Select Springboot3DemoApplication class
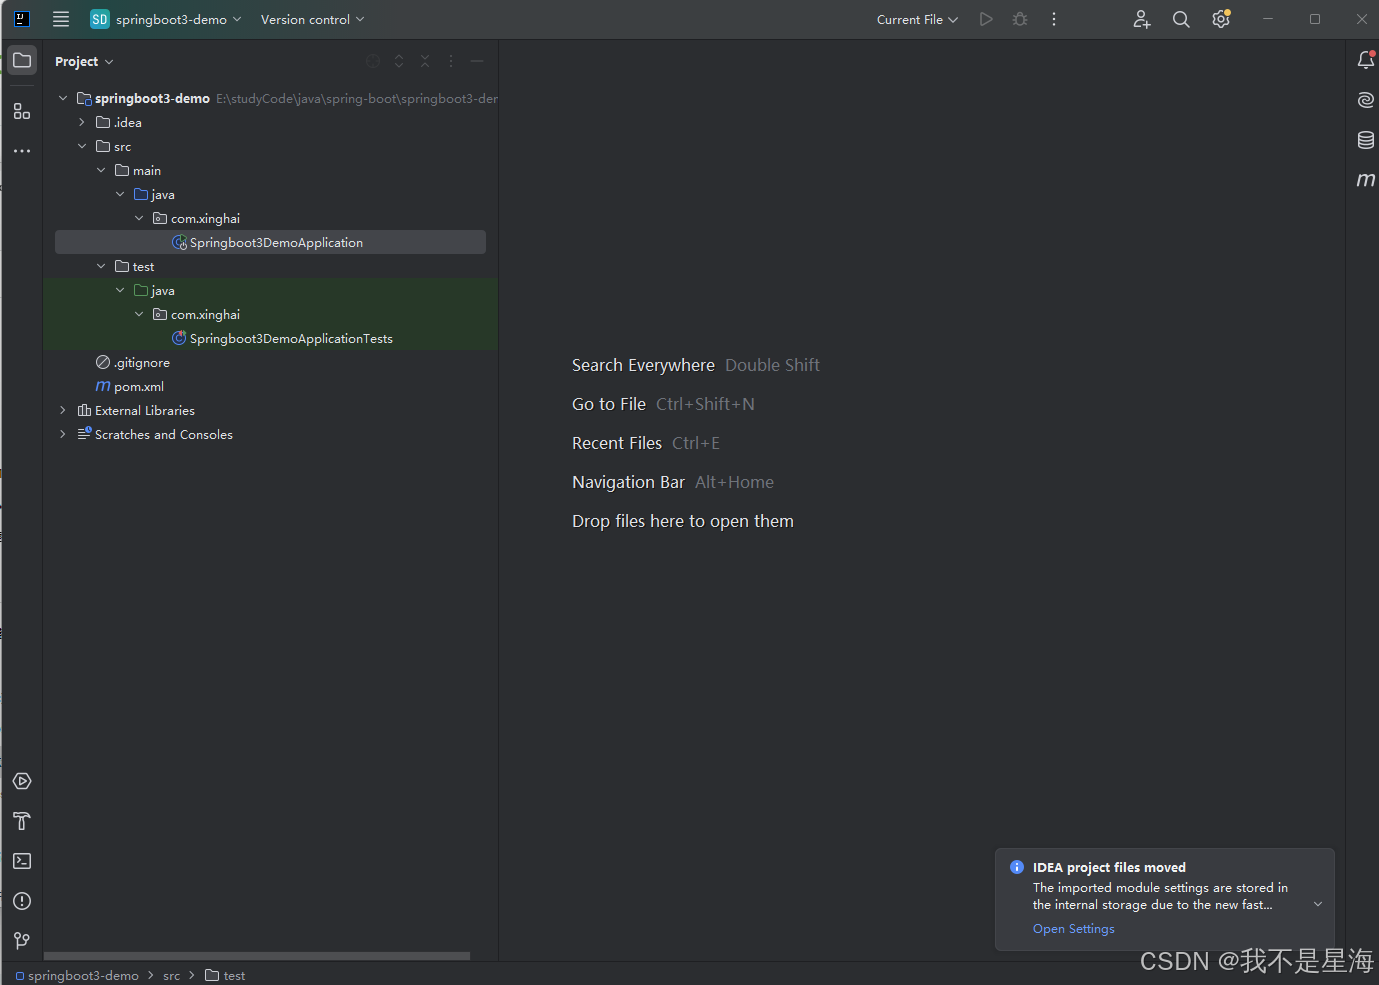Screen dimensions: 1379x985 [270, 242]
